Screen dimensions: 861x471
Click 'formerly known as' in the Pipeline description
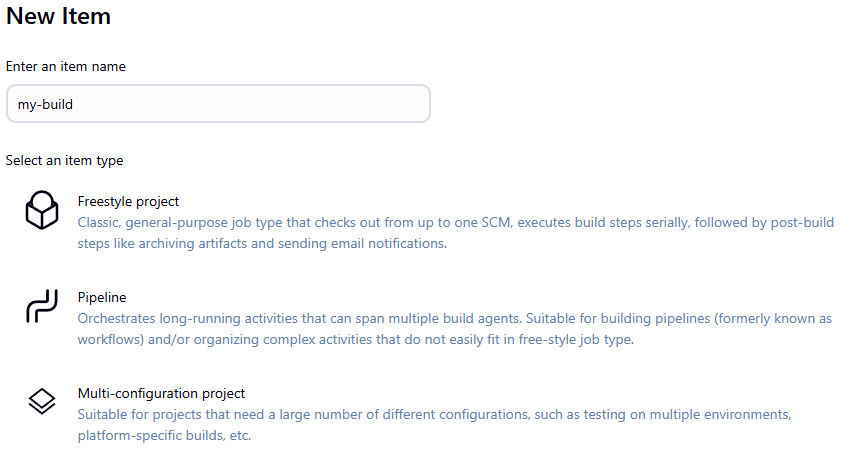tap(776, 318)
